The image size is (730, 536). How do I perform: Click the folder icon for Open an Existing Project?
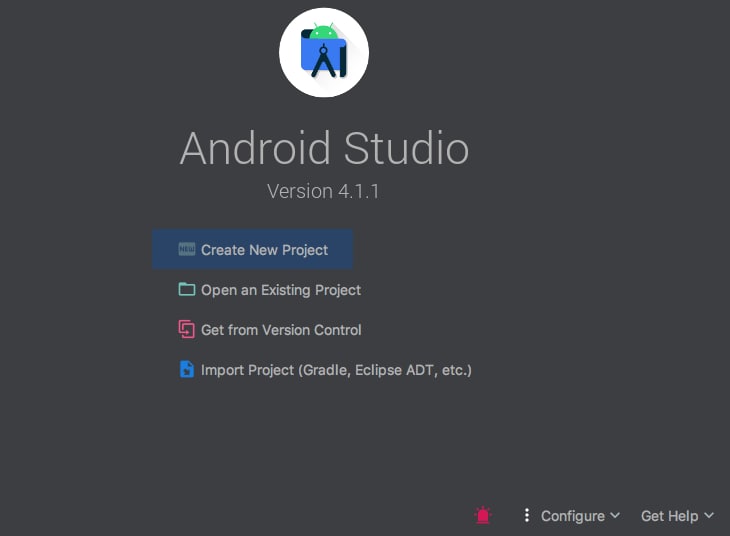(187, 289)
